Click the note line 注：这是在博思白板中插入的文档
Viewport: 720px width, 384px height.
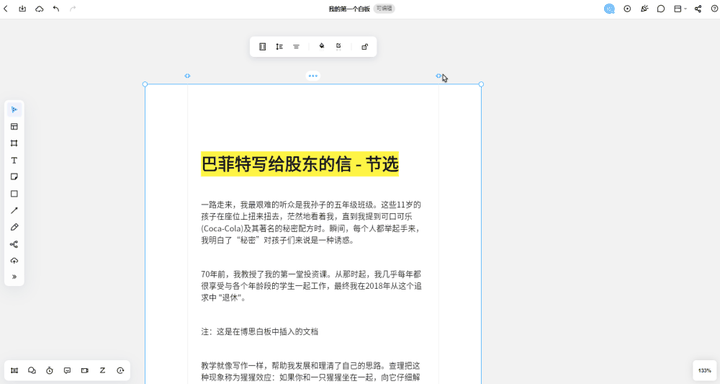[x=259, y=332]
